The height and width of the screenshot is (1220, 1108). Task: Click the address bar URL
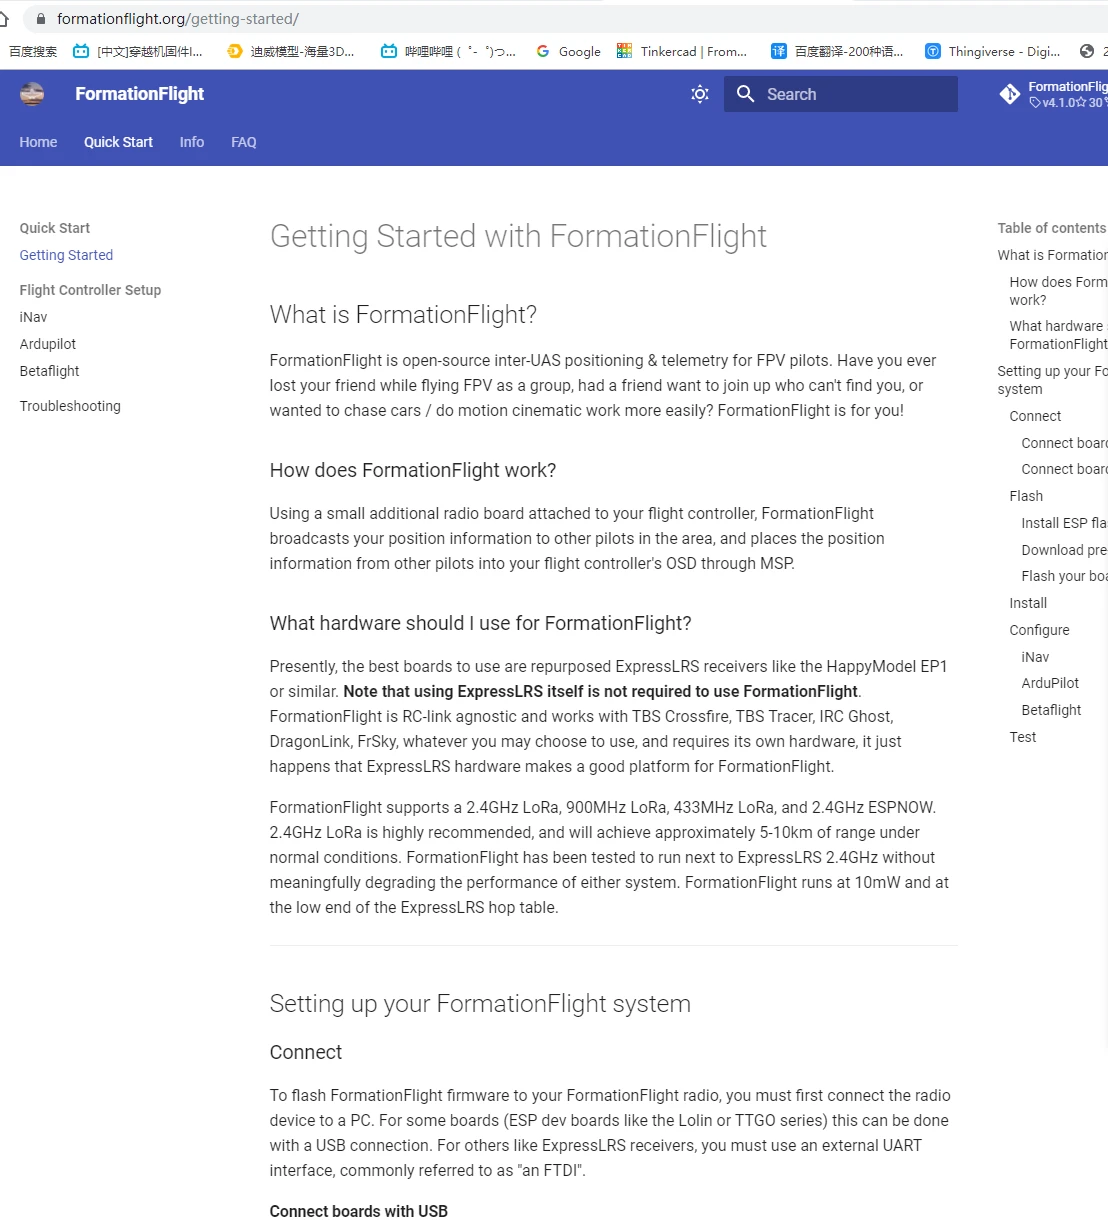[x=178, y=19]
